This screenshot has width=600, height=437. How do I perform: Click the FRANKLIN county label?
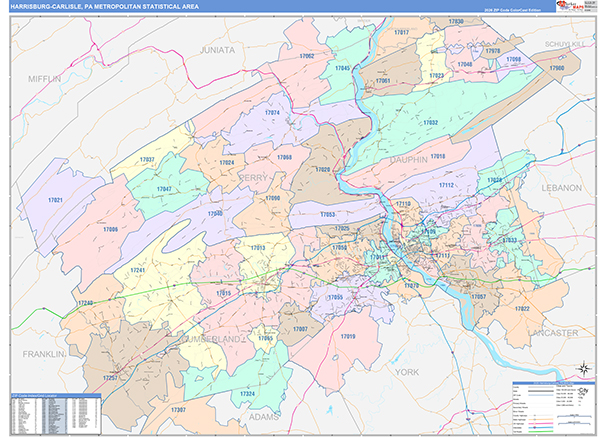pyautogui.click(x=34, y=354)
